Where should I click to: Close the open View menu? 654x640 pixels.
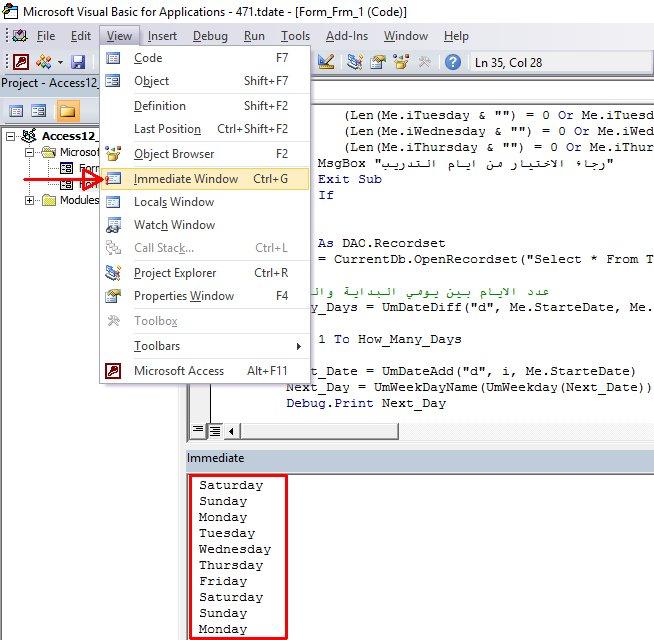pos(119,36)
